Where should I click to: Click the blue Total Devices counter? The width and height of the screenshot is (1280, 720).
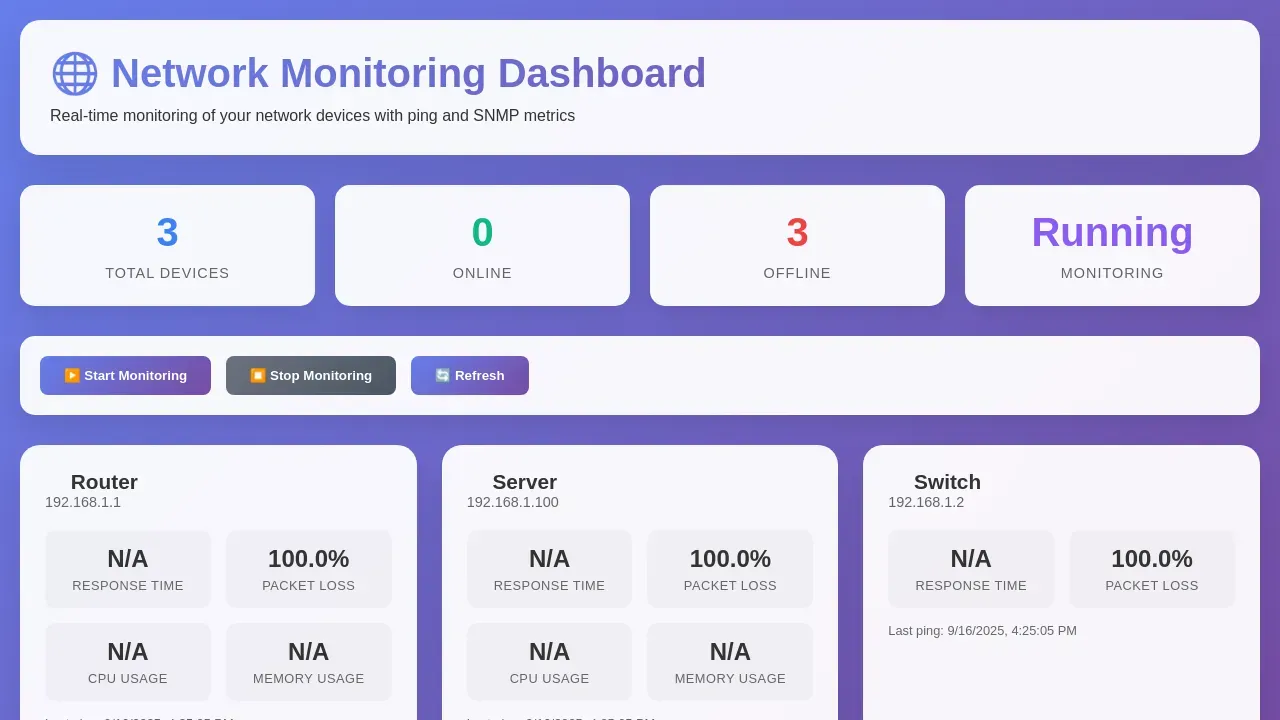(x=167, y=232)
